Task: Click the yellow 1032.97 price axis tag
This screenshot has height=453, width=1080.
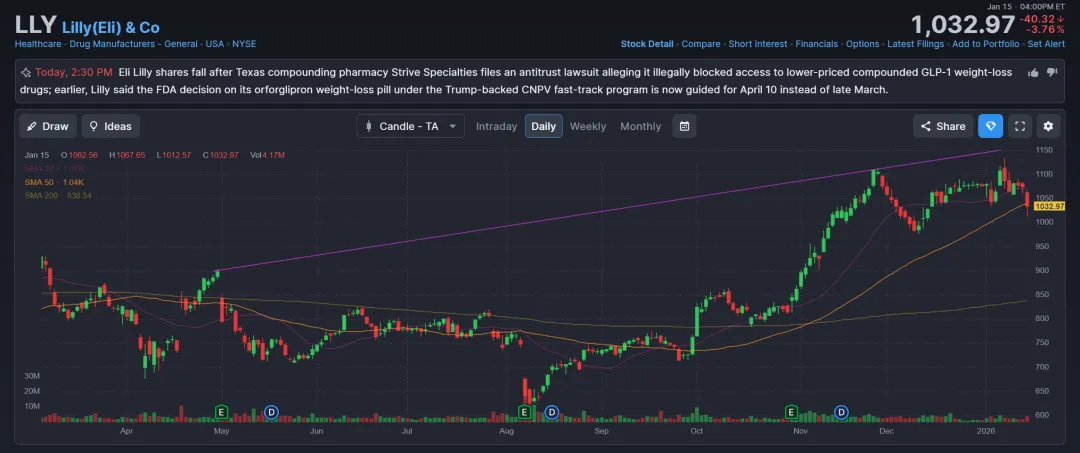Action: 1049,207
